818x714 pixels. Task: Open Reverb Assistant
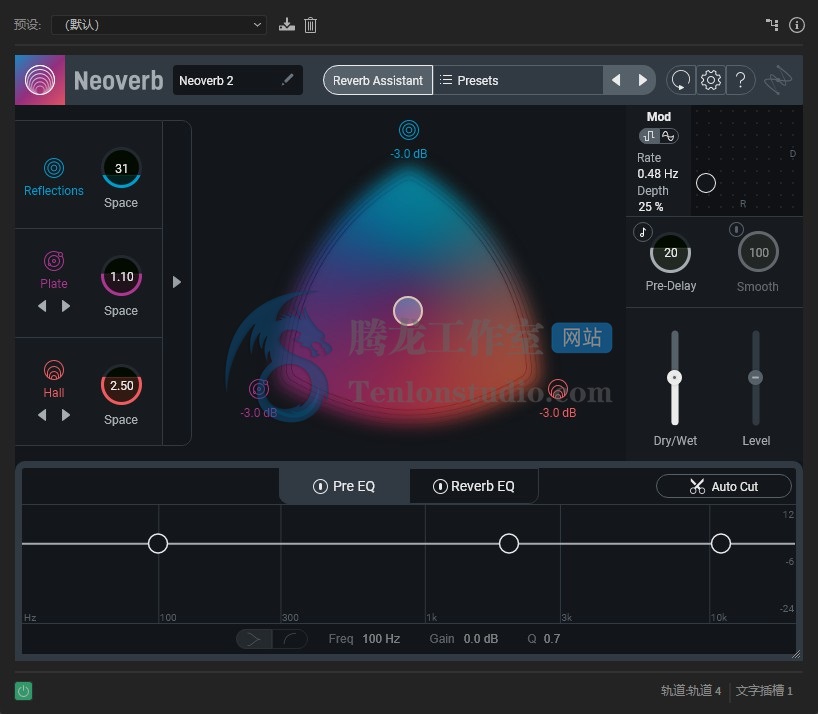click(378, 80)
